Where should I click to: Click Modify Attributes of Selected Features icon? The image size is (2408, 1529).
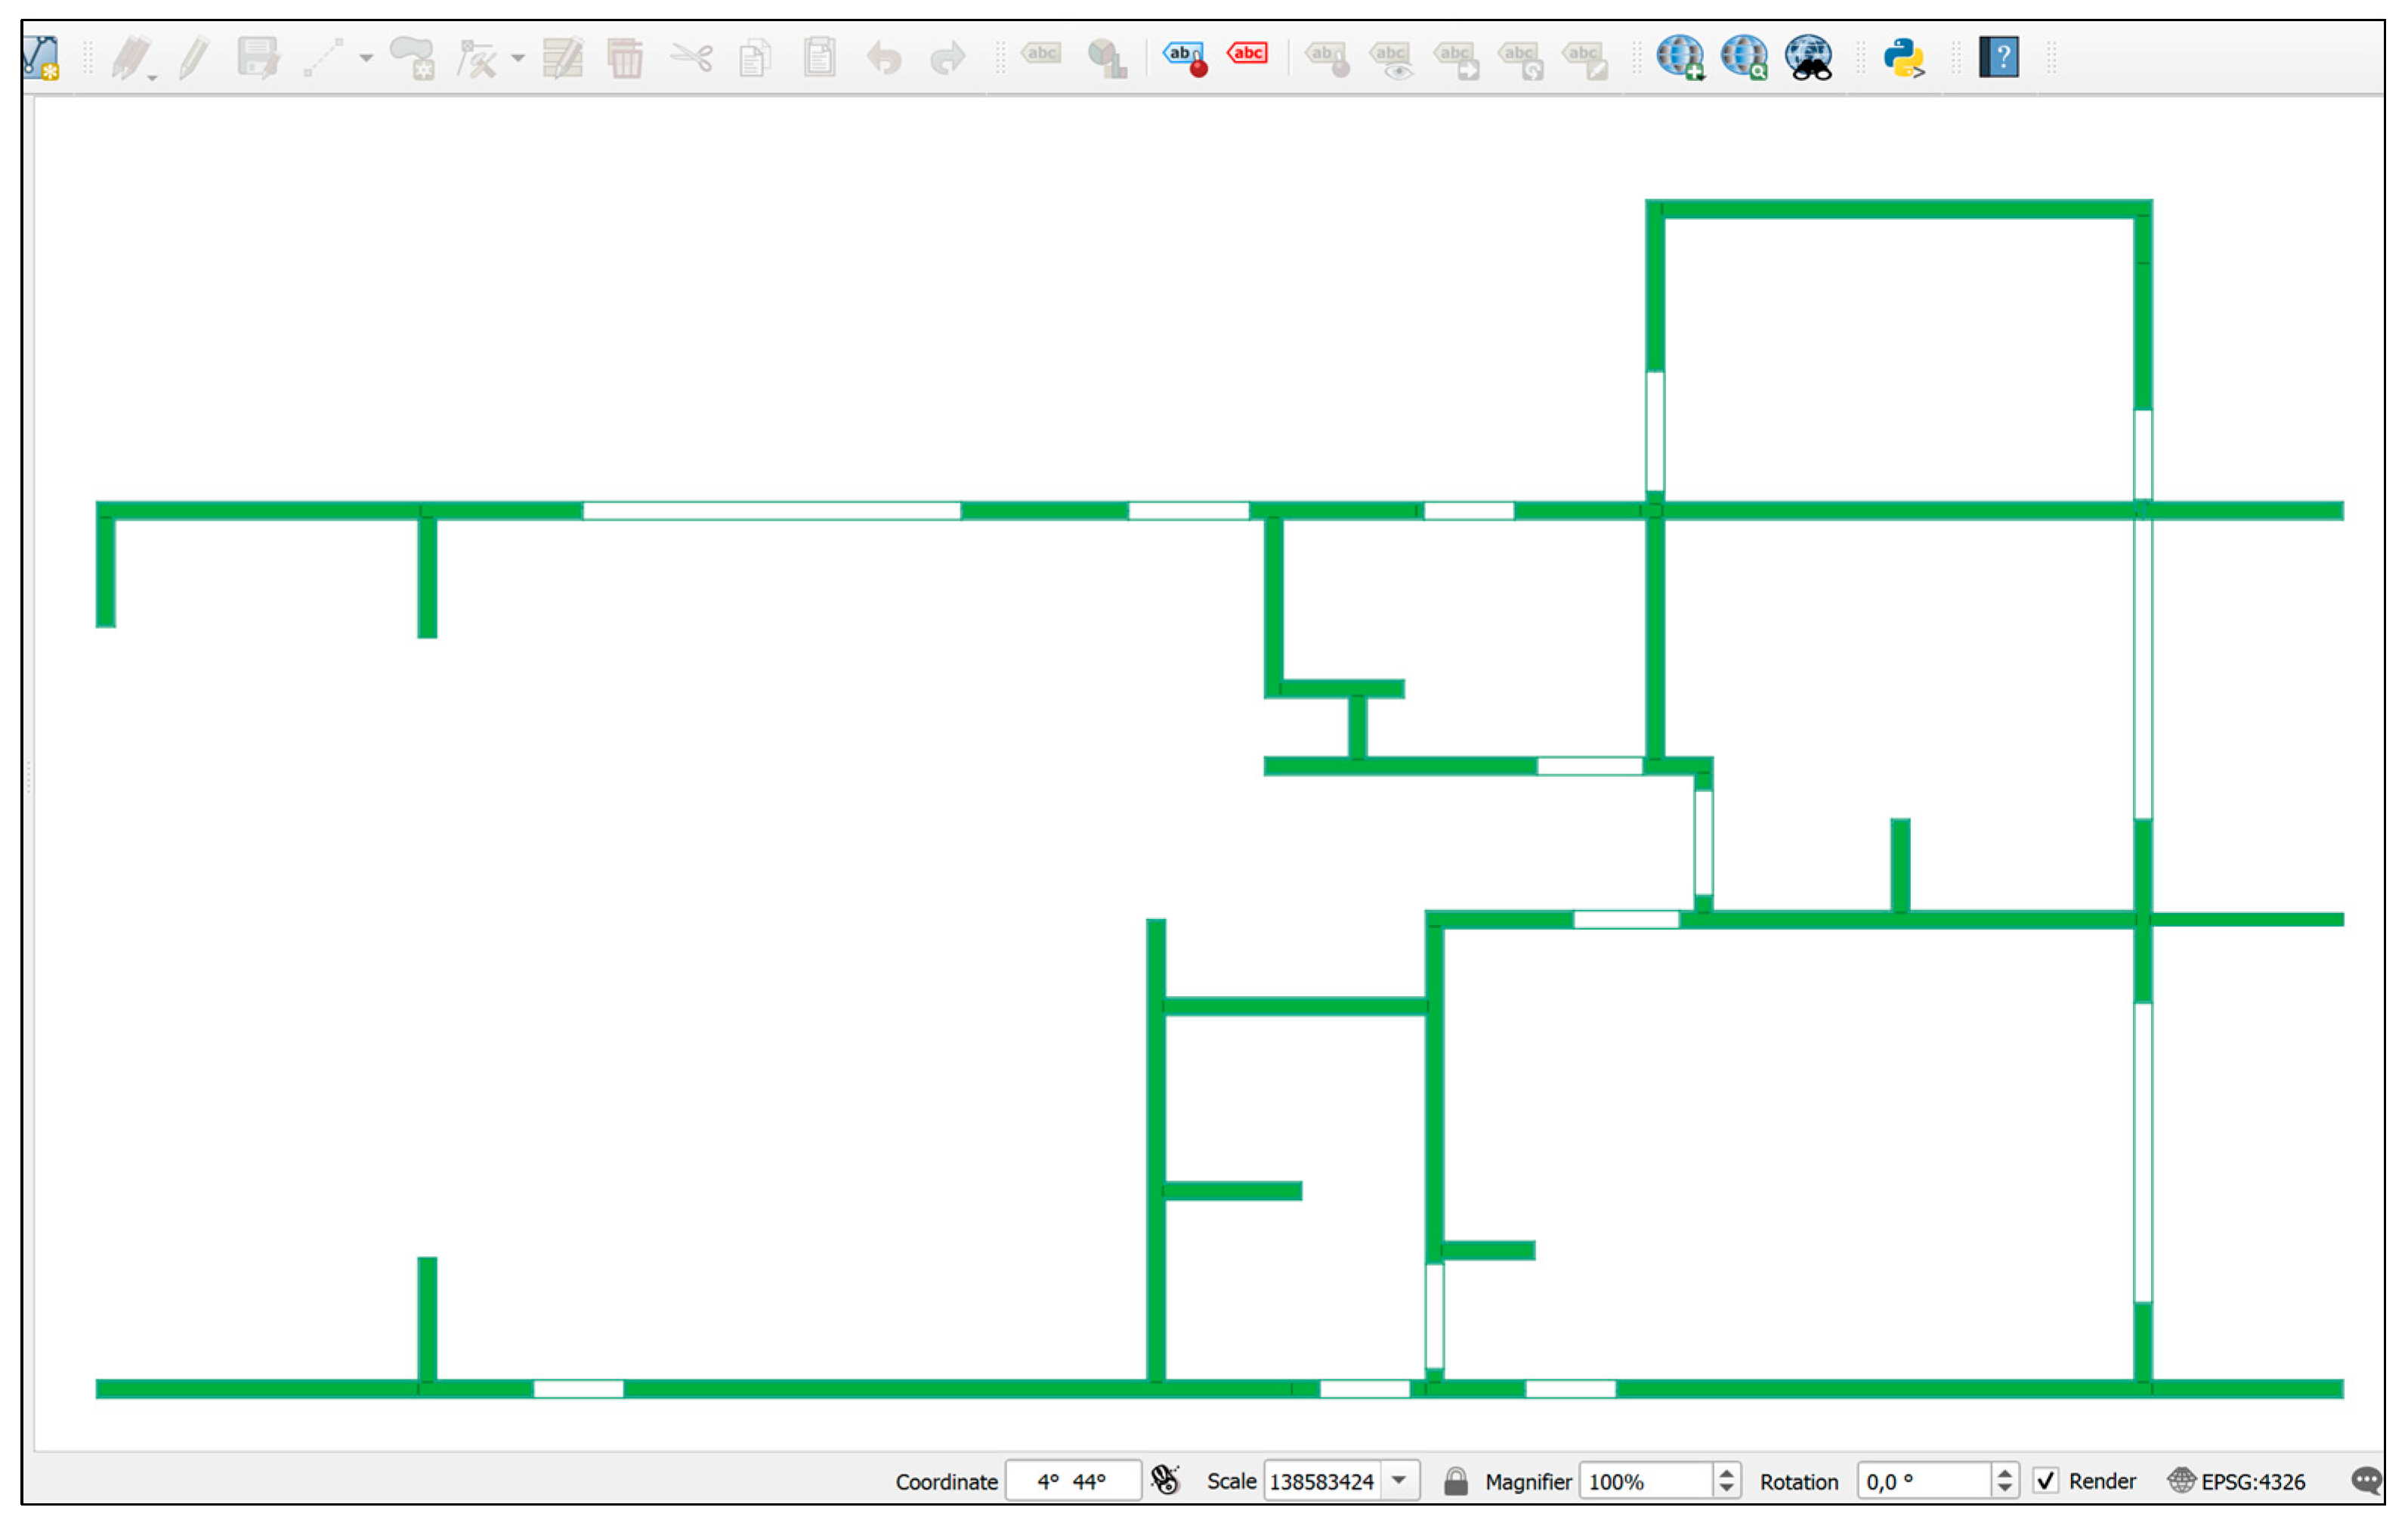[x=563, y=57]
